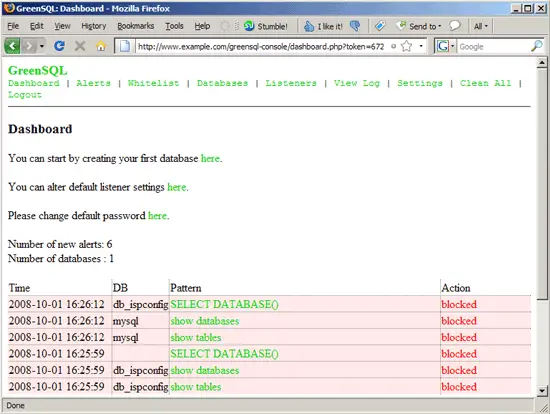
Task: Open the Whitelist navigation link
Action: point(153,83)
